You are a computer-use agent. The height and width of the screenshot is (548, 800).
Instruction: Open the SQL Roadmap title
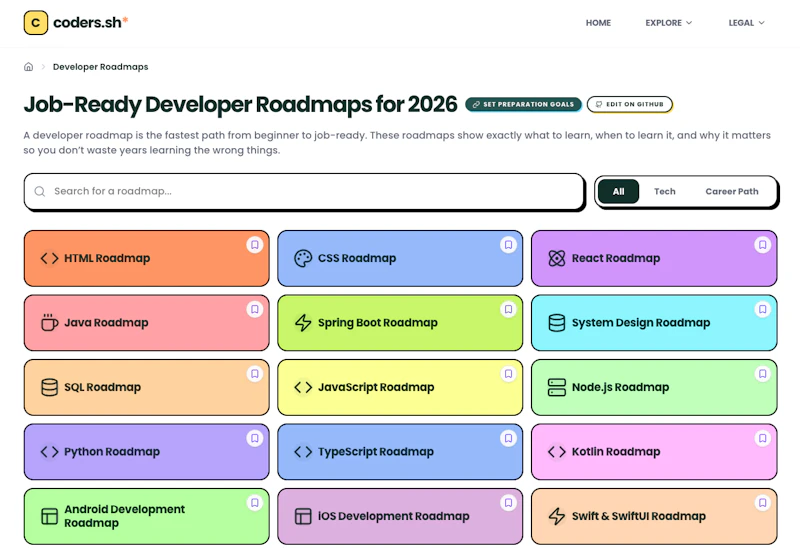(103, 387)
